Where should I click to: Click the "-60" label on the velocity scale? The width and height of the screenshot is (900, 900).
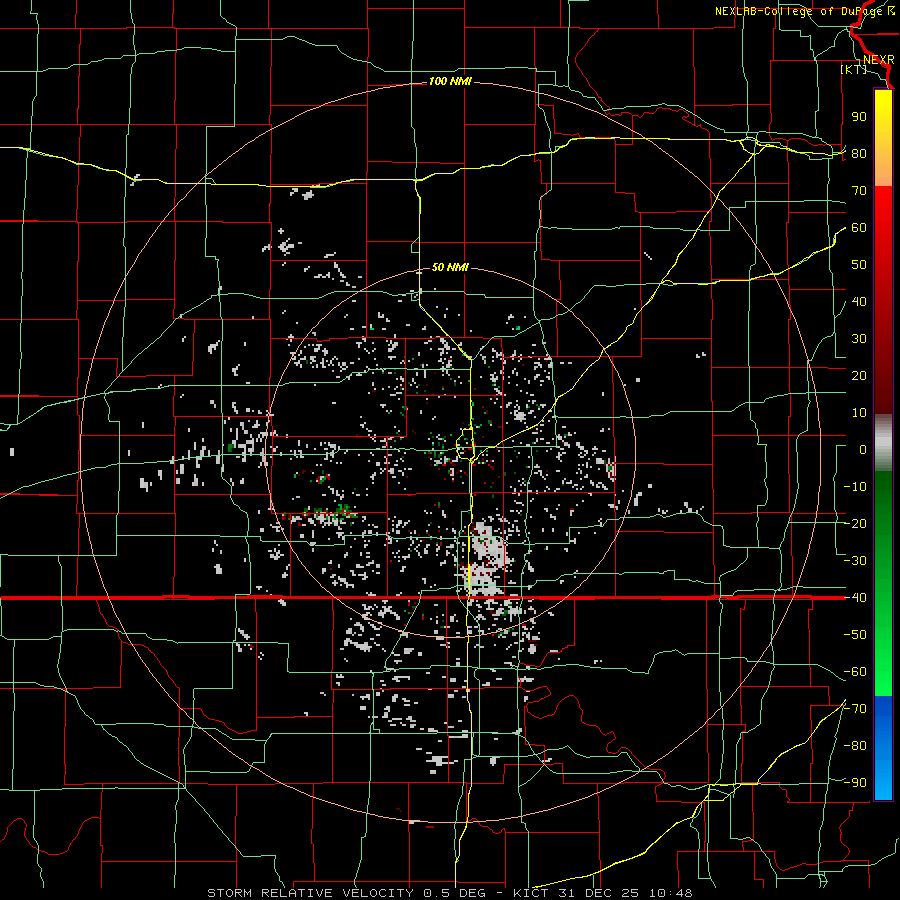pyautogui.click(x=856, y=672)
